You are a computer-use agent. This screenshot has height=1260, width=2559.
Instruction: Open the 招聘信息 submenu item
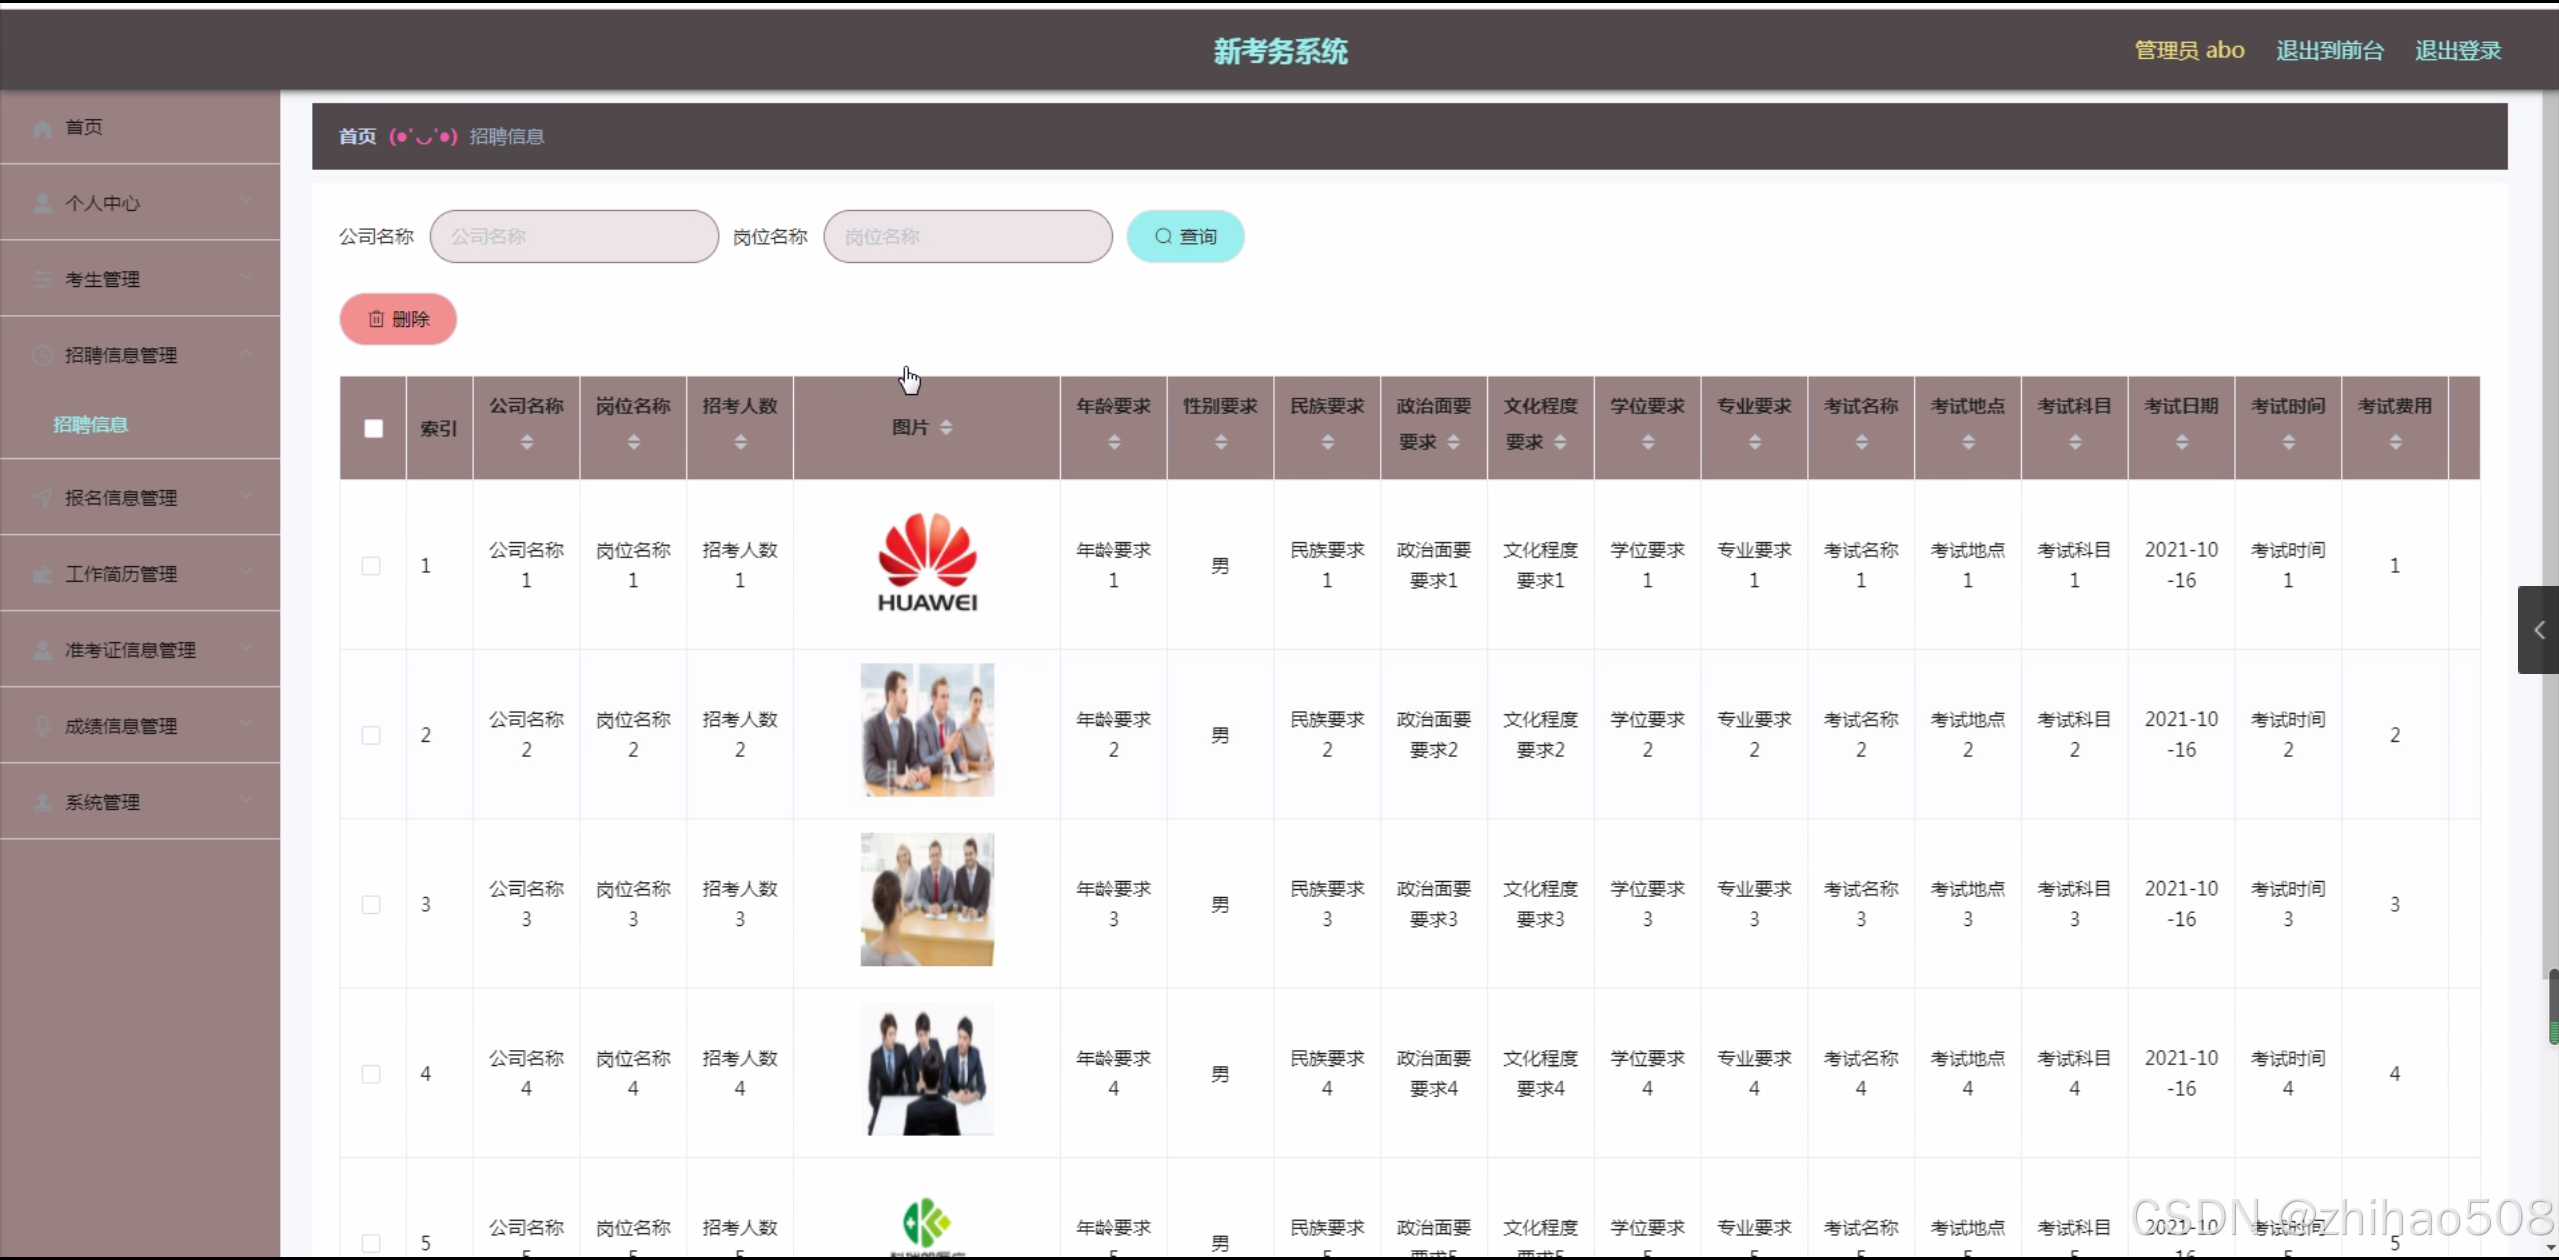(x=90, y=425)
